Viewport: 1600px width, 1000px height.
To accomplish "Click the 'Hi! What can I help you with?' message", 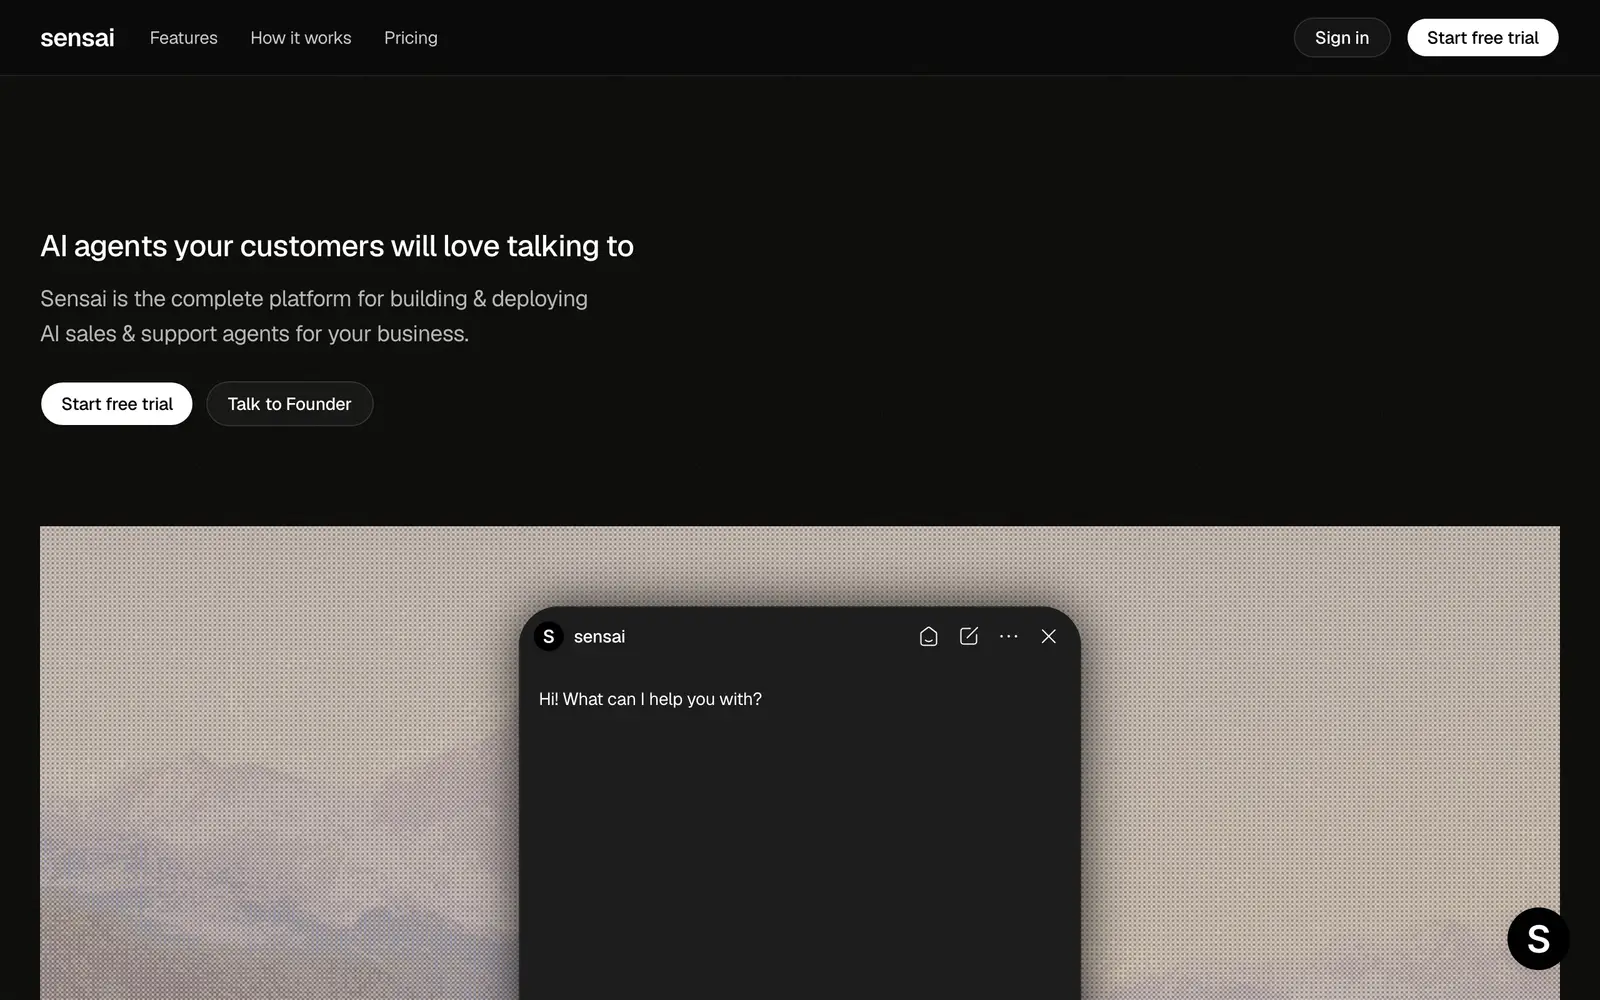I will coord(650,699).
